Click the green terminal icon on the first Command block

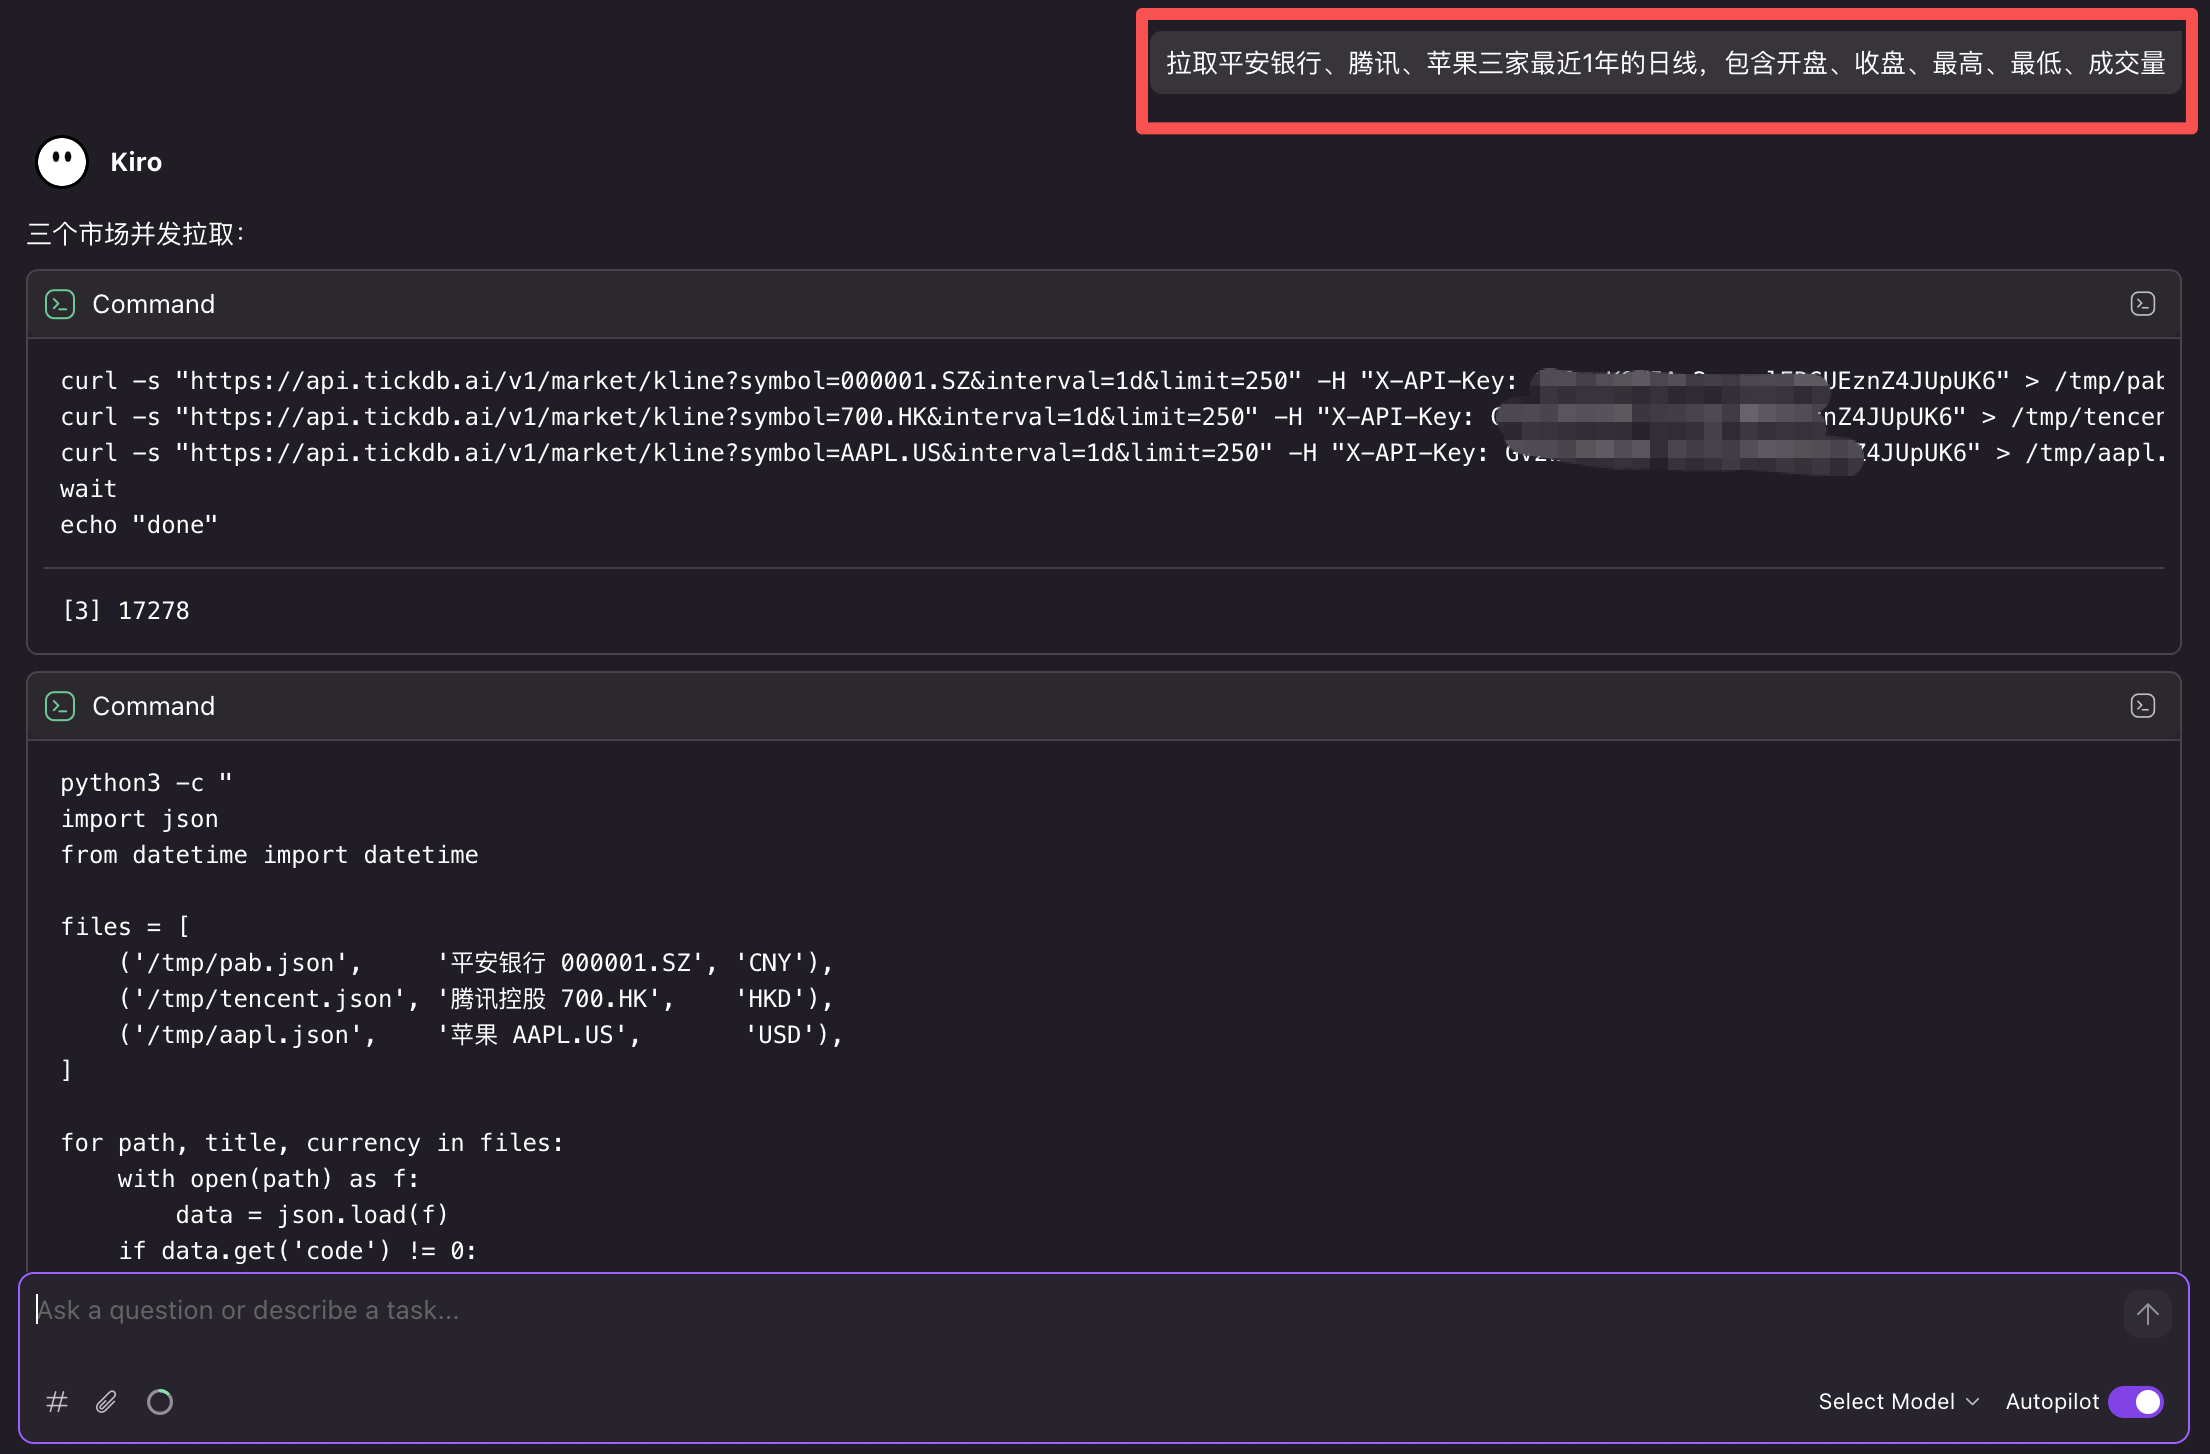(60, 304)
